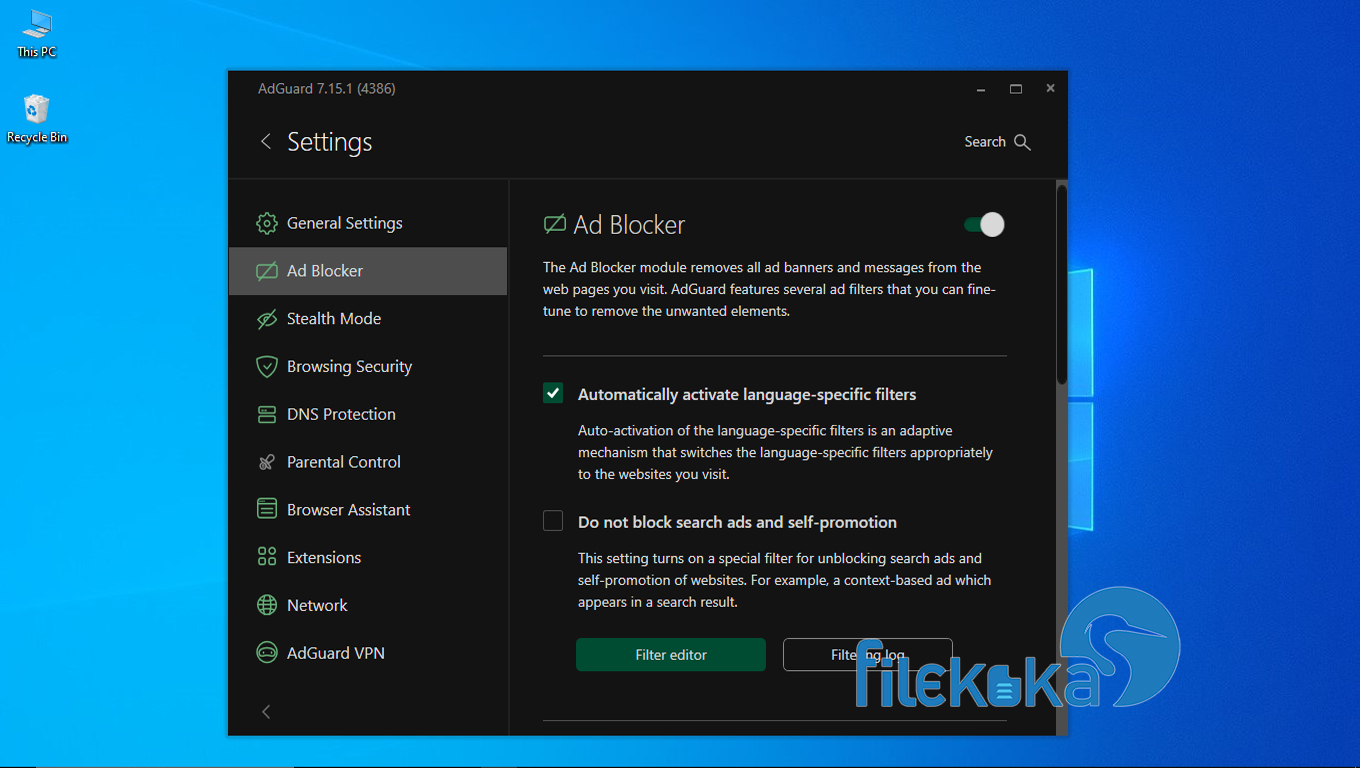Select the Recycle Bin desktop icon
The image size is (1360, 768).
click(37, 118)
